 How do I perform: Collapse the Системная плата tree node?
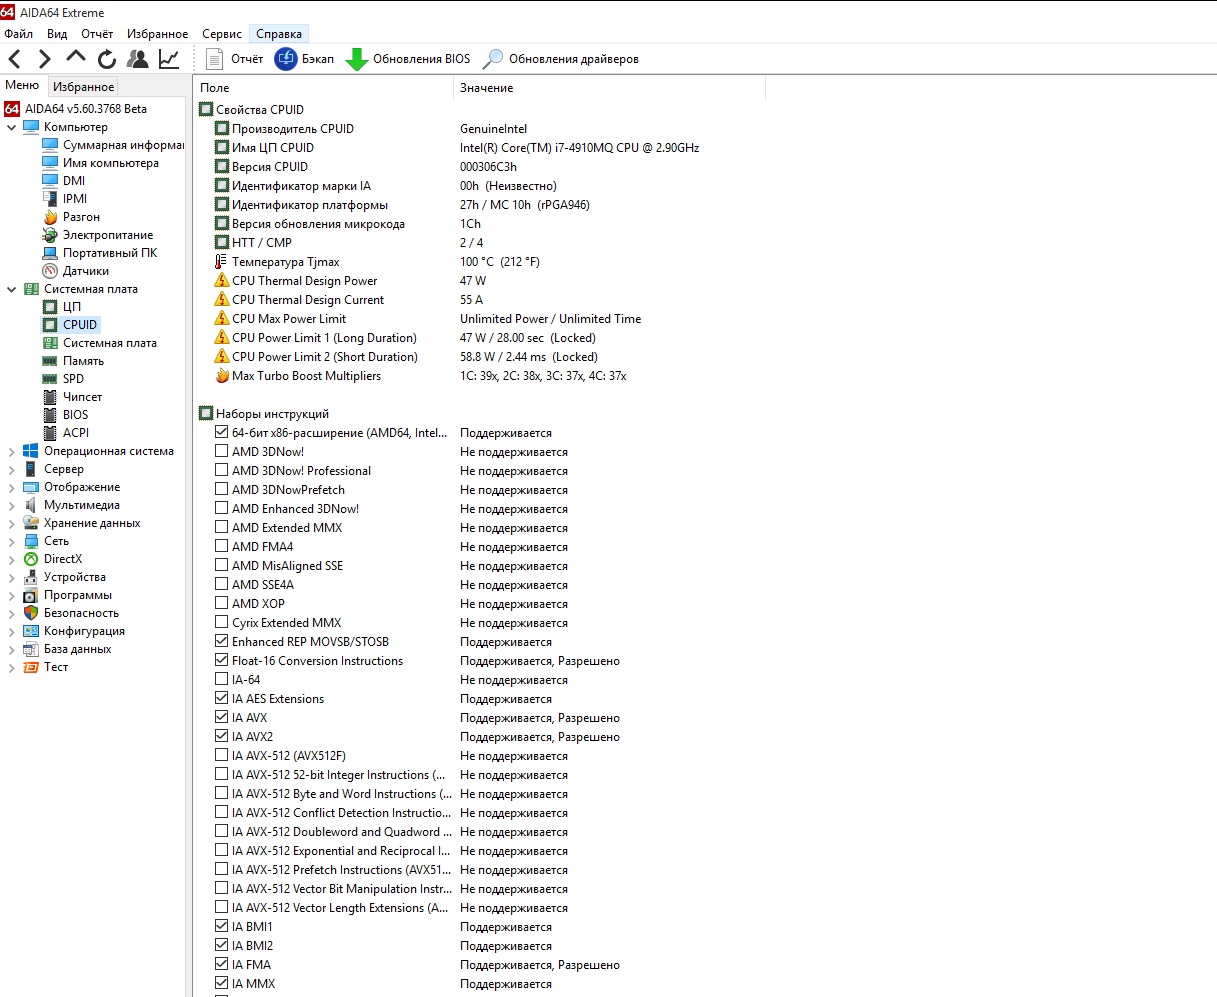coord(11,289)
